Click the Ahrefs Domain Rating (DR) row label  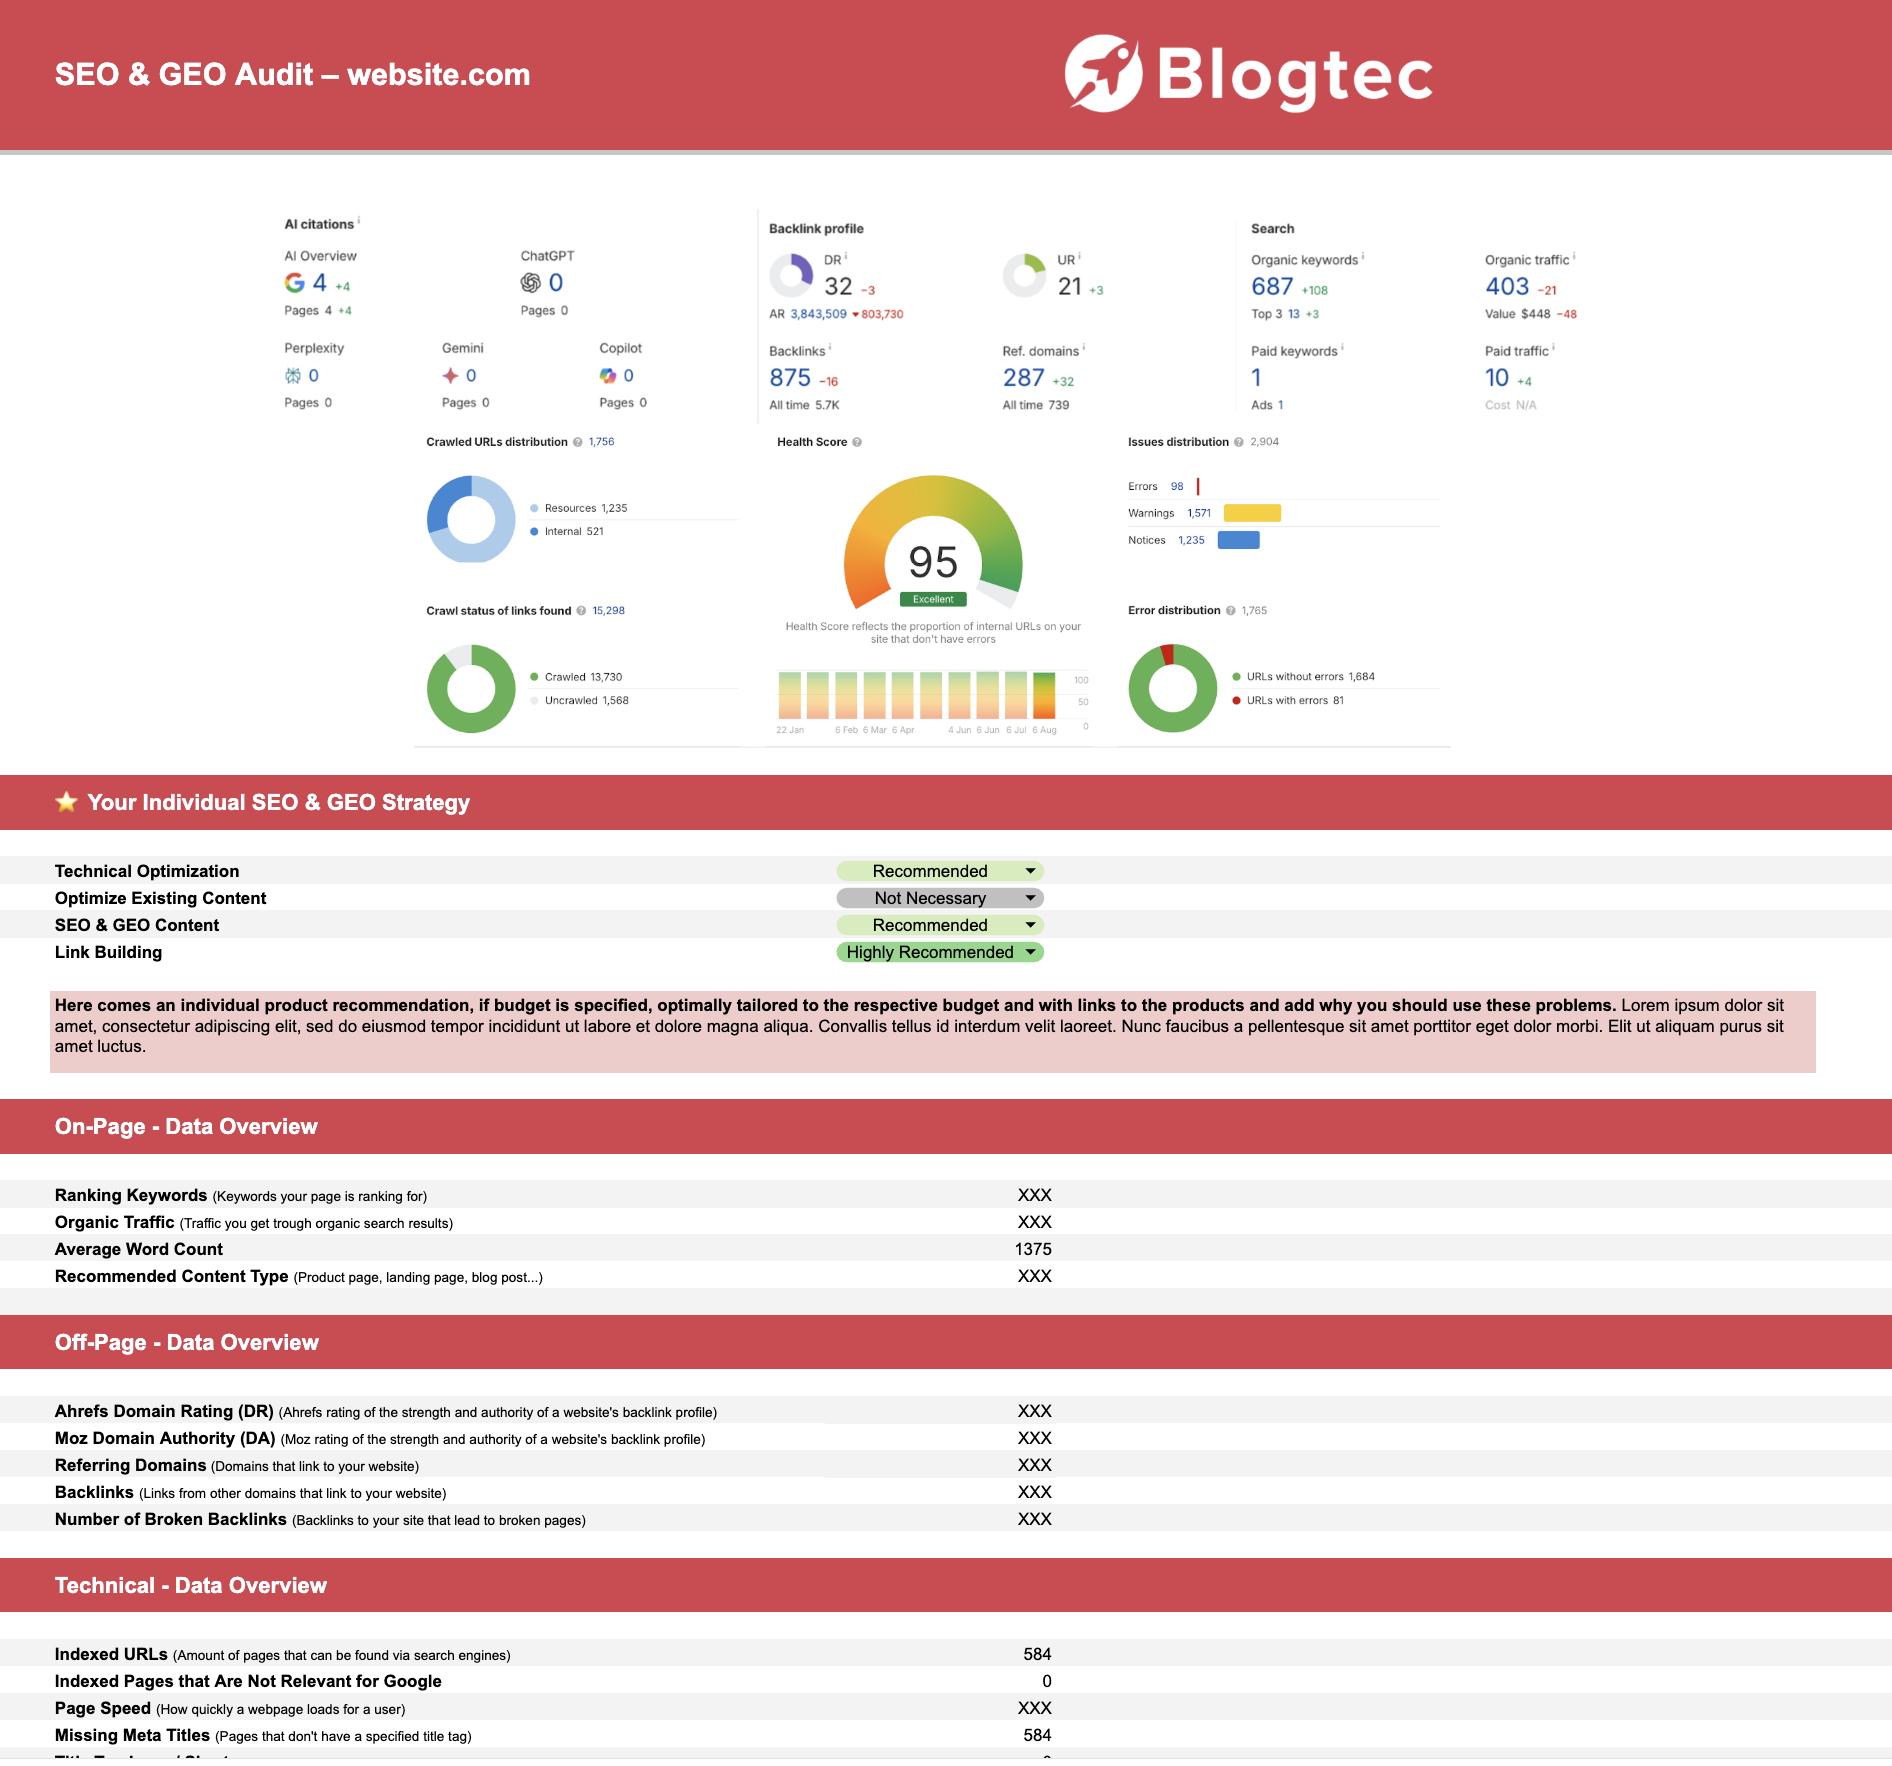tap(386, 1411)
